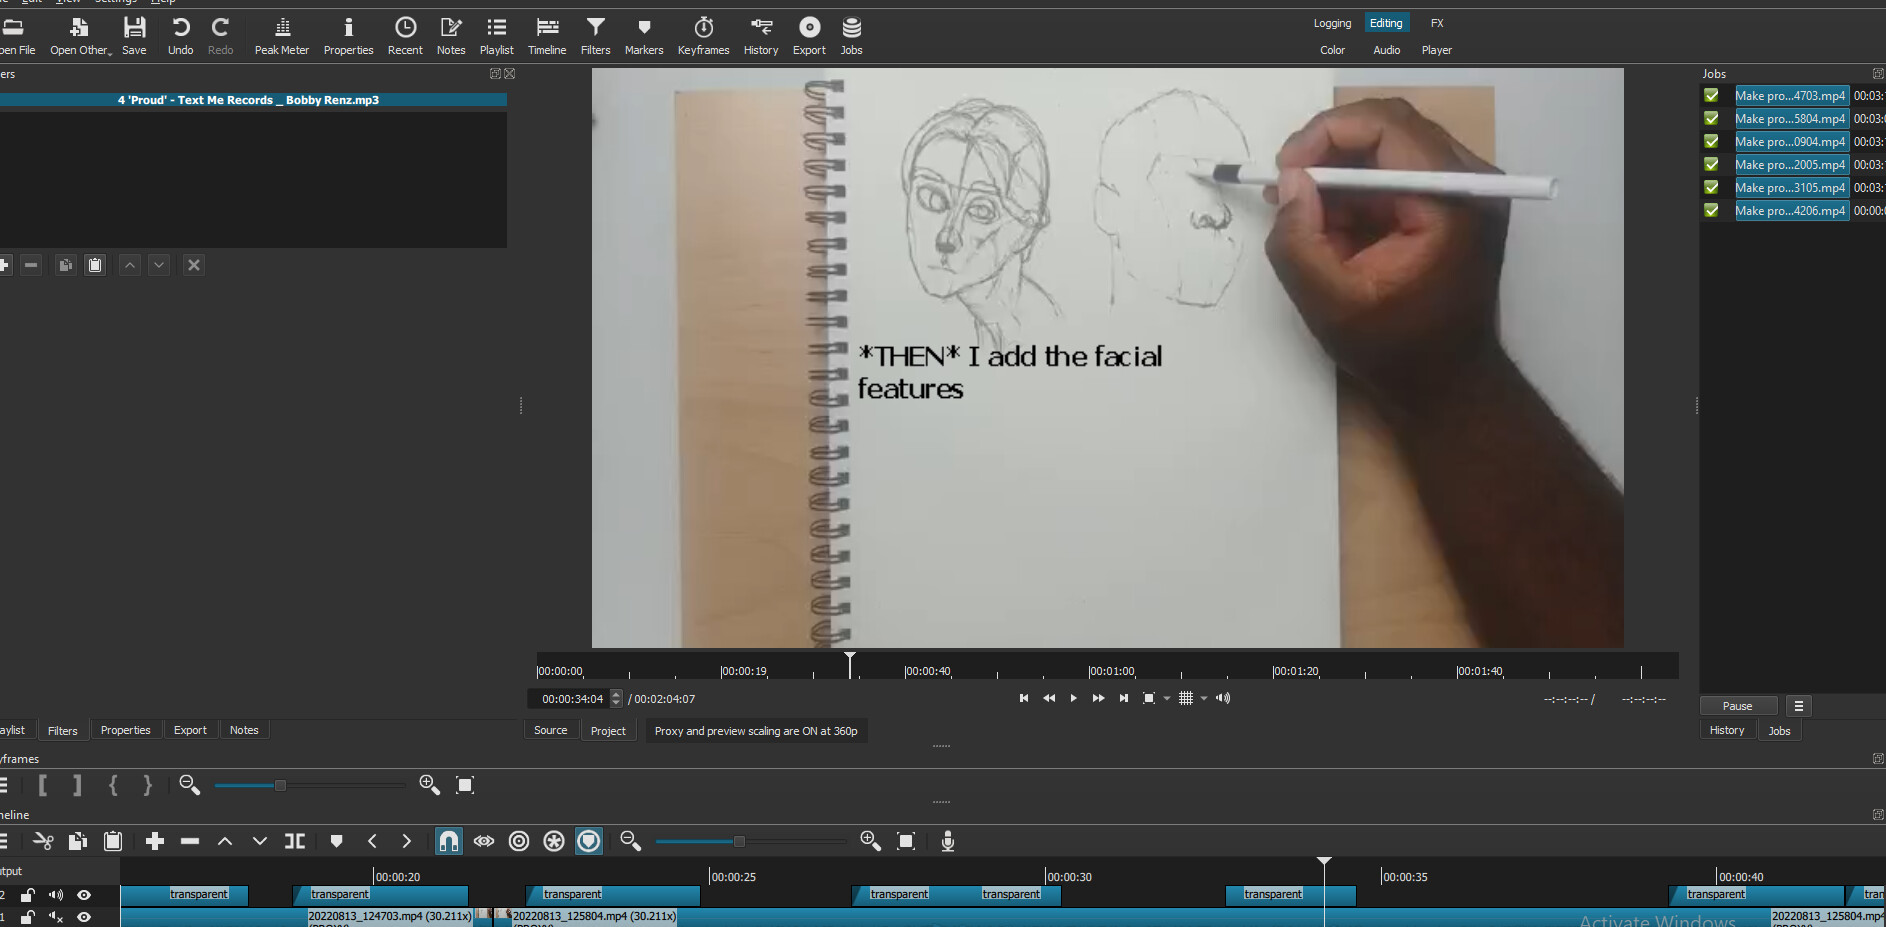Open the Timeline panel hamburger menu
Screen dimensions: 1886x927
[x=4, y=841]
